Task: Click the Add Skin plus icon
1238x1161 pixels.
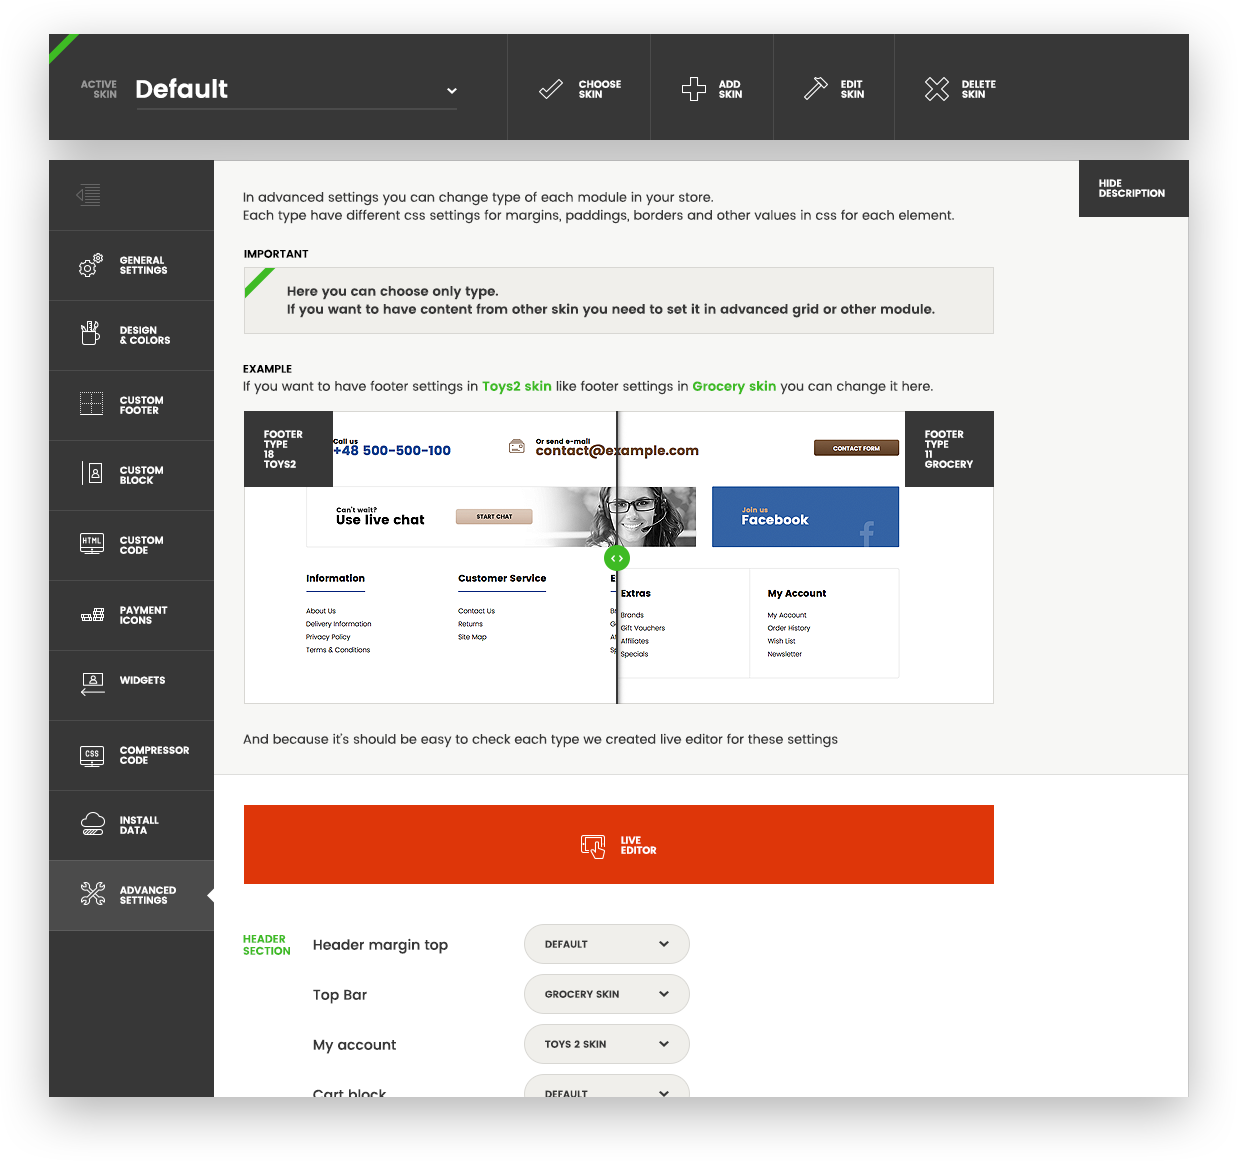Action: 693,89
